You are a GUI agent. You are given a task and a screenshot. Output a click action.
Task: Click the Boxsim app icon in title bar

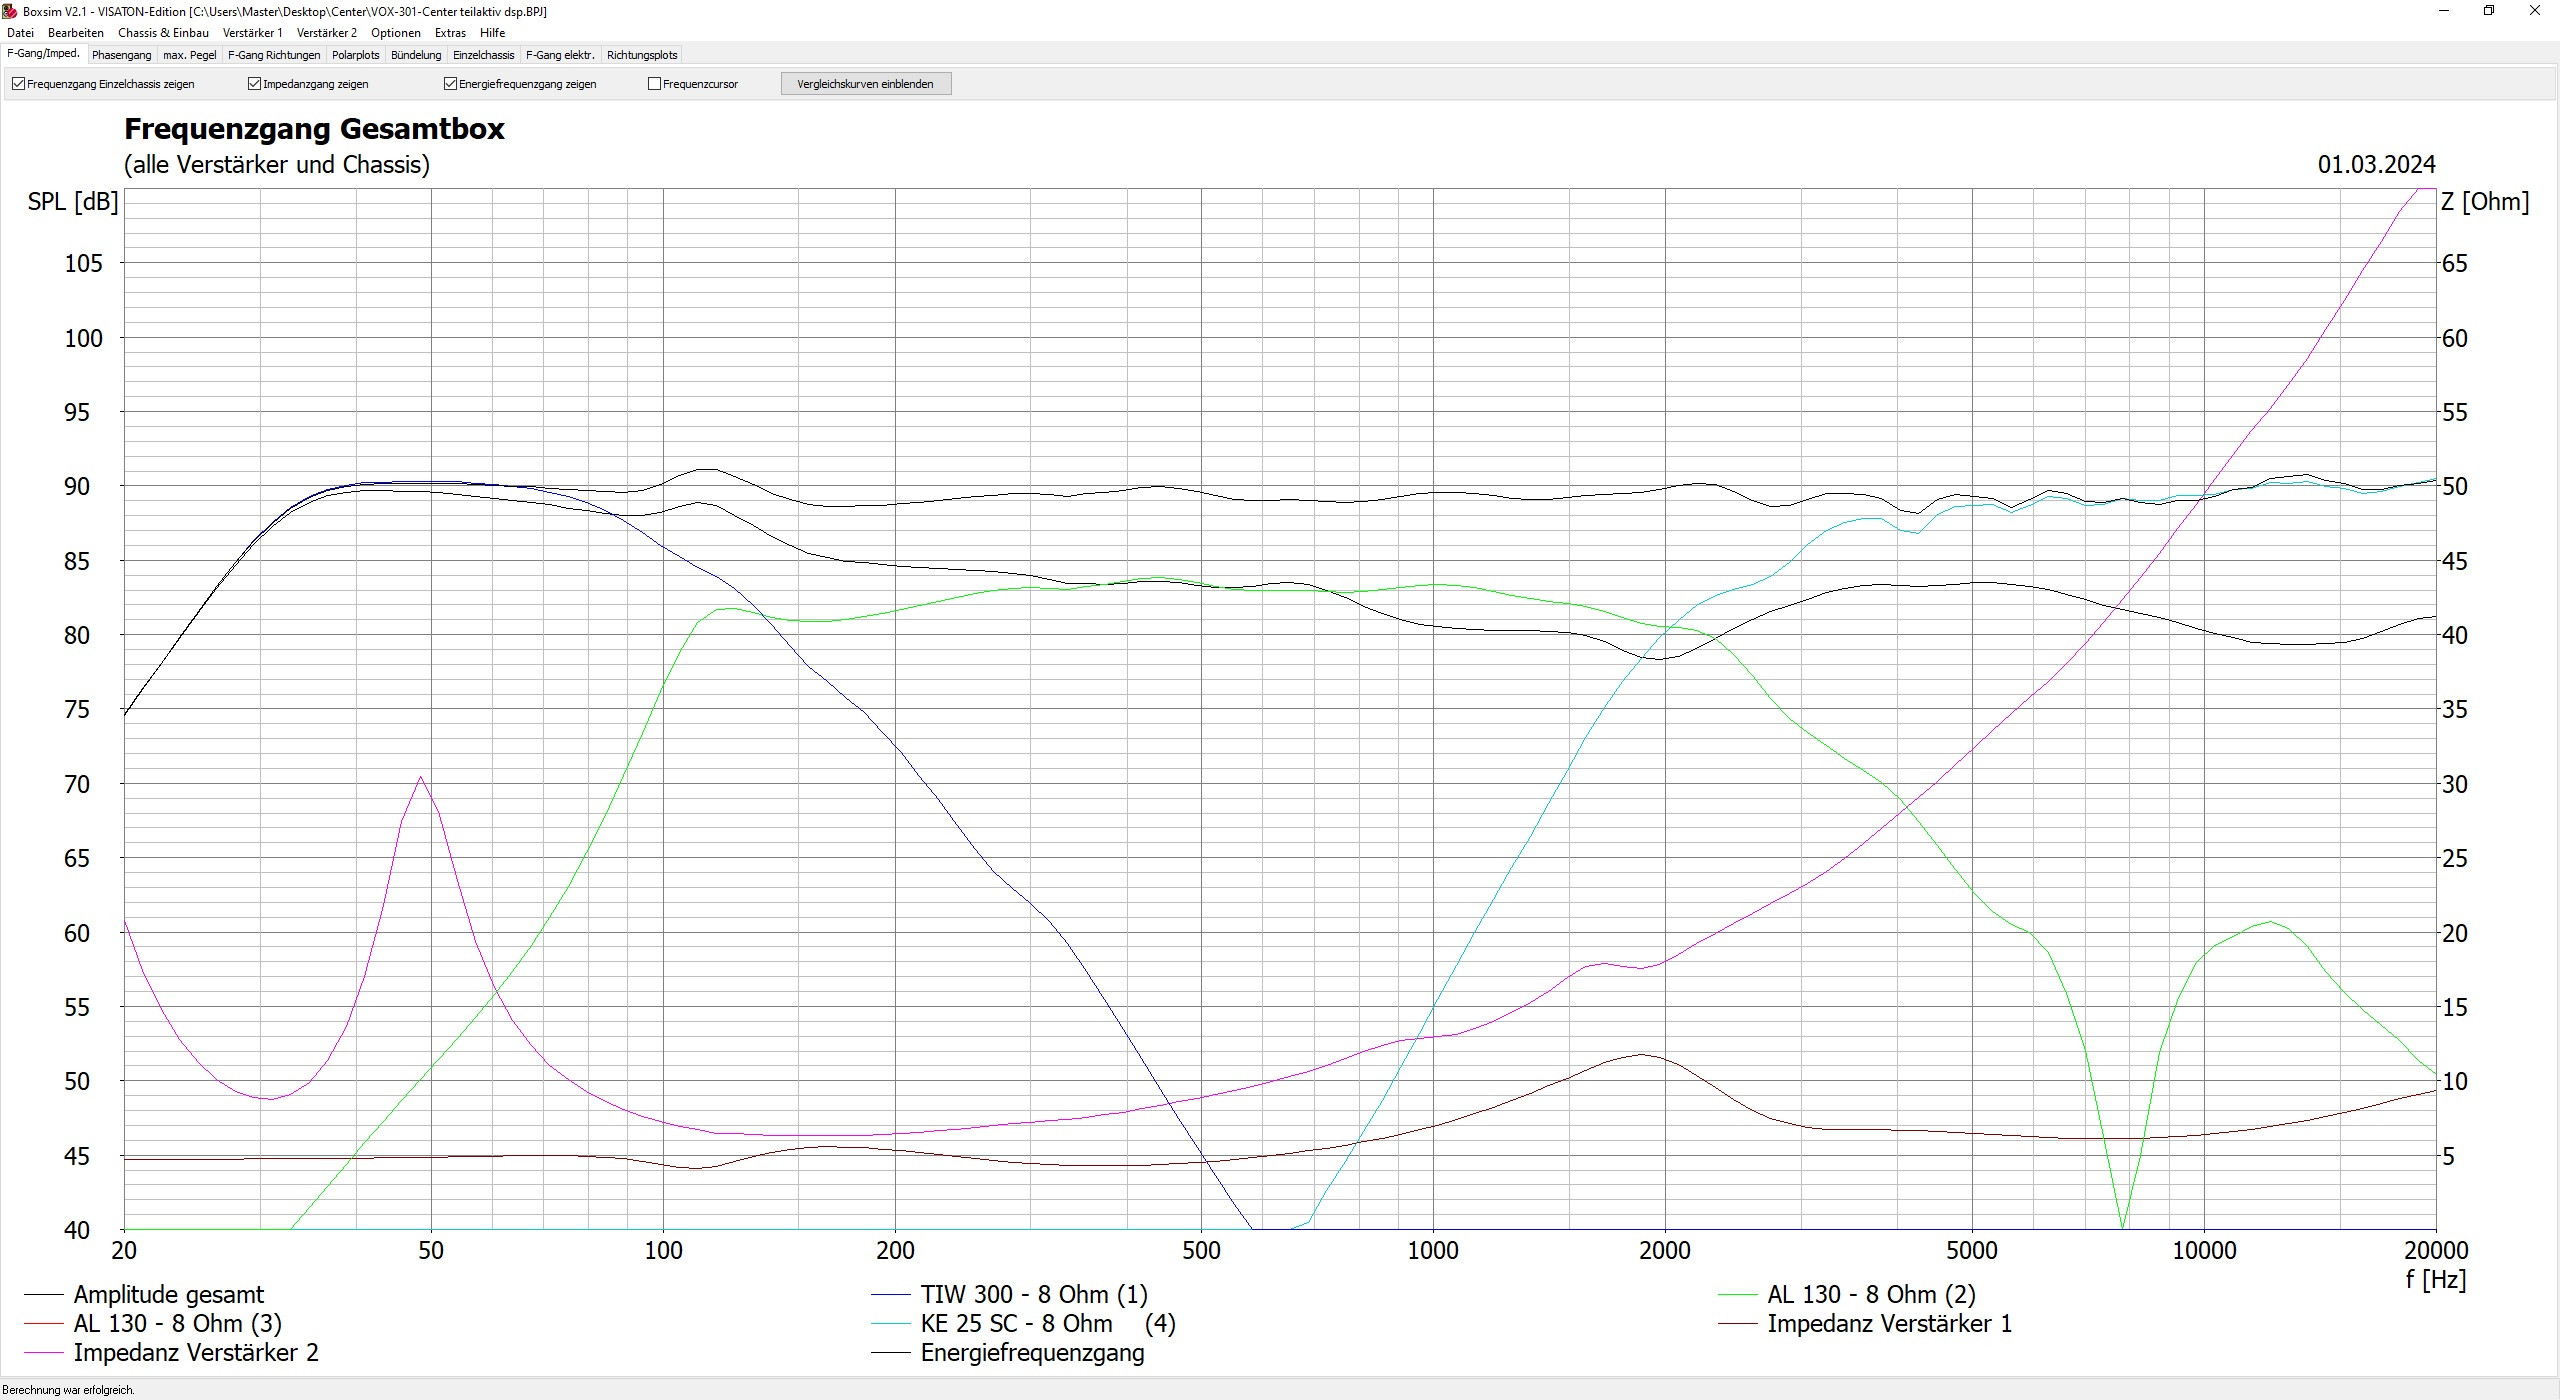(10, 11)
